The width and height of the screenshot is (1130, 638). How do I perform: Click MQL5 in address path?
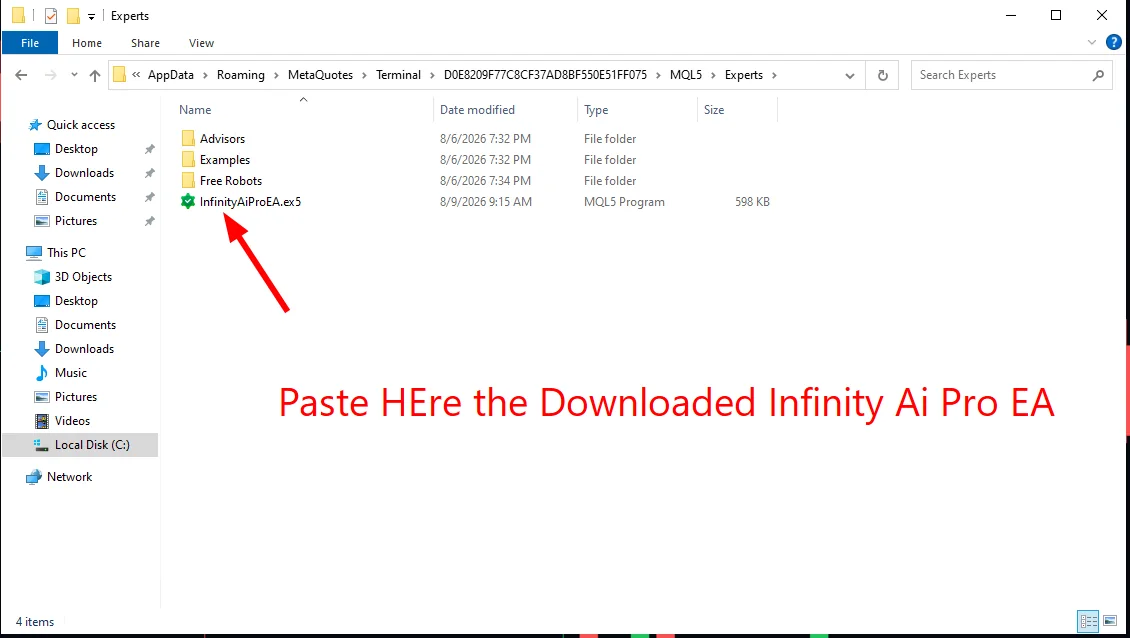(x=685, y=75)
